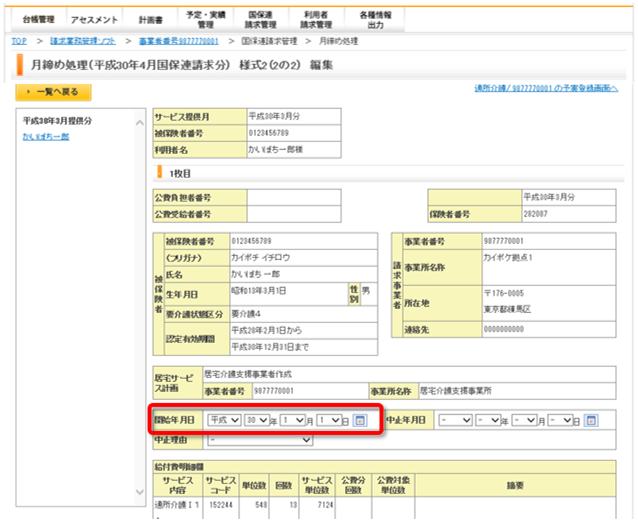This screenshot has height=521, width=638.
Task: Go to TOP breadcrumb link
Action: [x=19, y=41]
